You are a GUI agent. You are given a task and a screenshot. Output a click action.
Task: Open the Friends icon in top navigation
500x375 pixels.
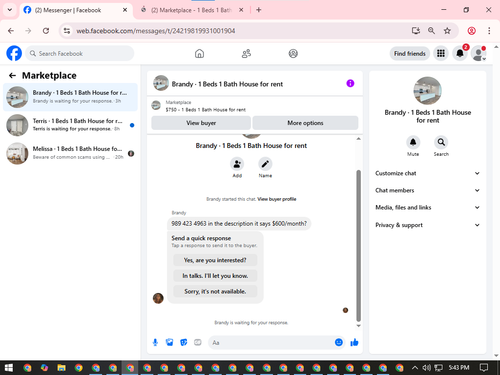246,53
